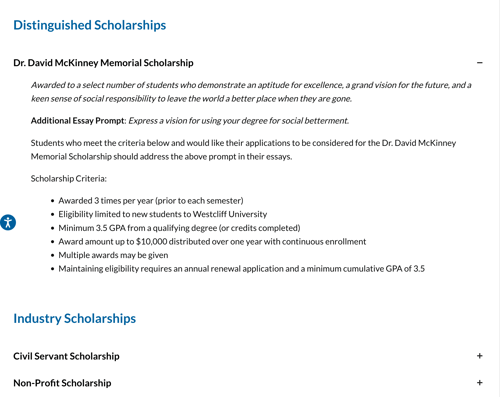Image resolution: width=500 pixels, height=397 pixels.
Task: Open the accessibility widget icon
Action: coord(8,222)
